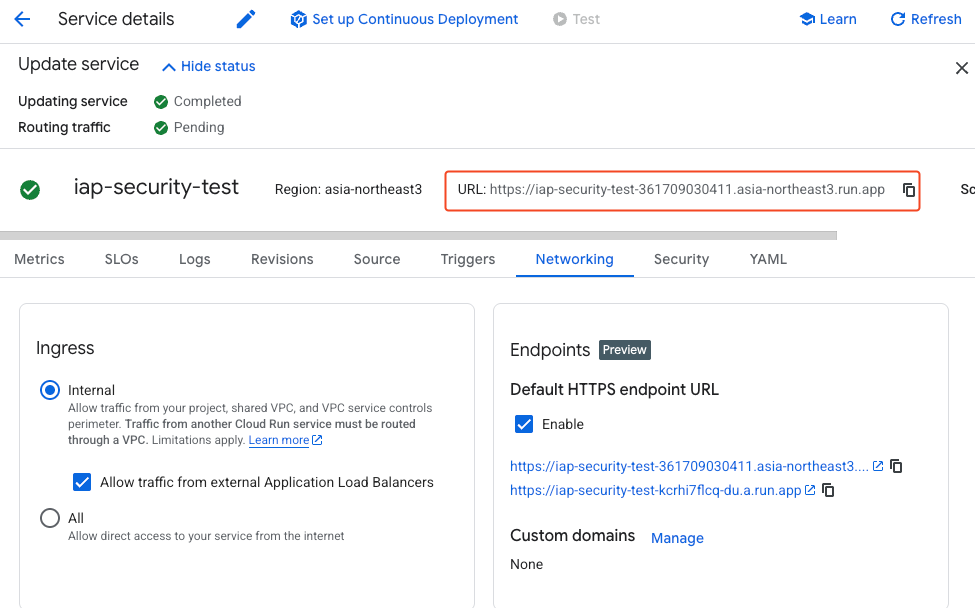Click the Default HTTPS endpoint URL heading

pyautogui.click(x=614, y=390)
